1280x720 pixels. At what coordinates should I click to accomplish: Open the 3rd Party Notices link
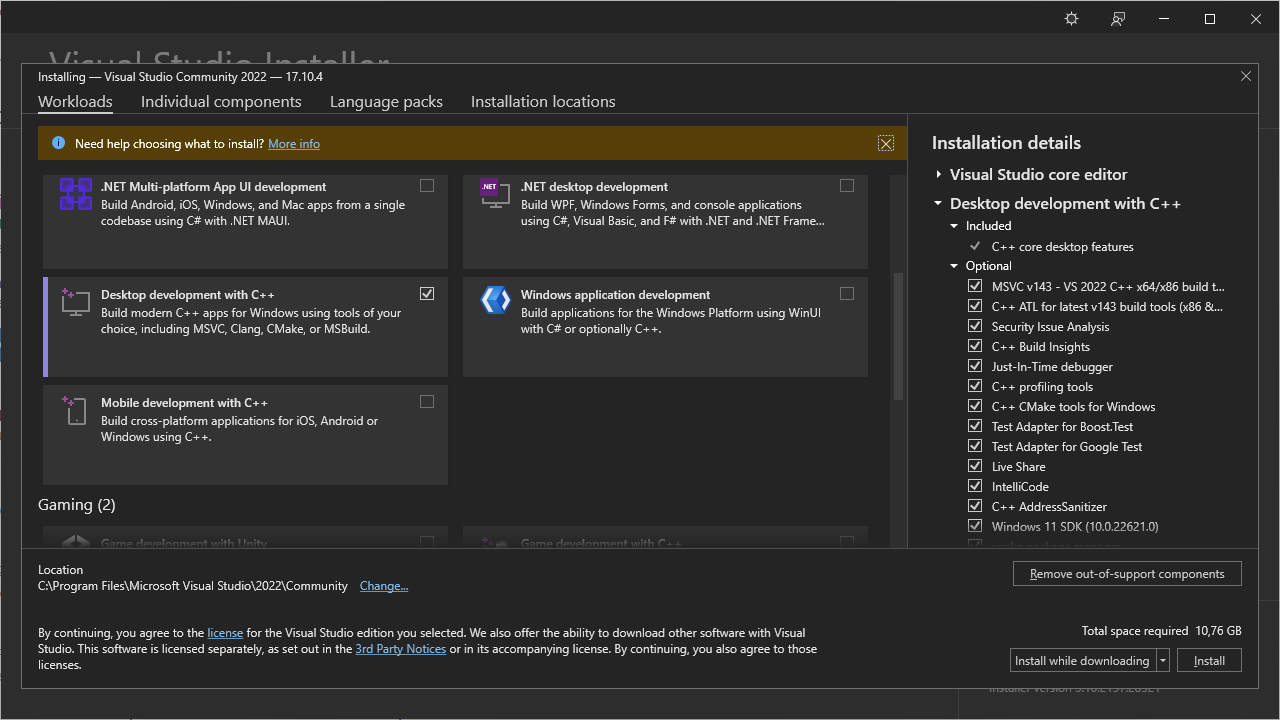[401, 649]
